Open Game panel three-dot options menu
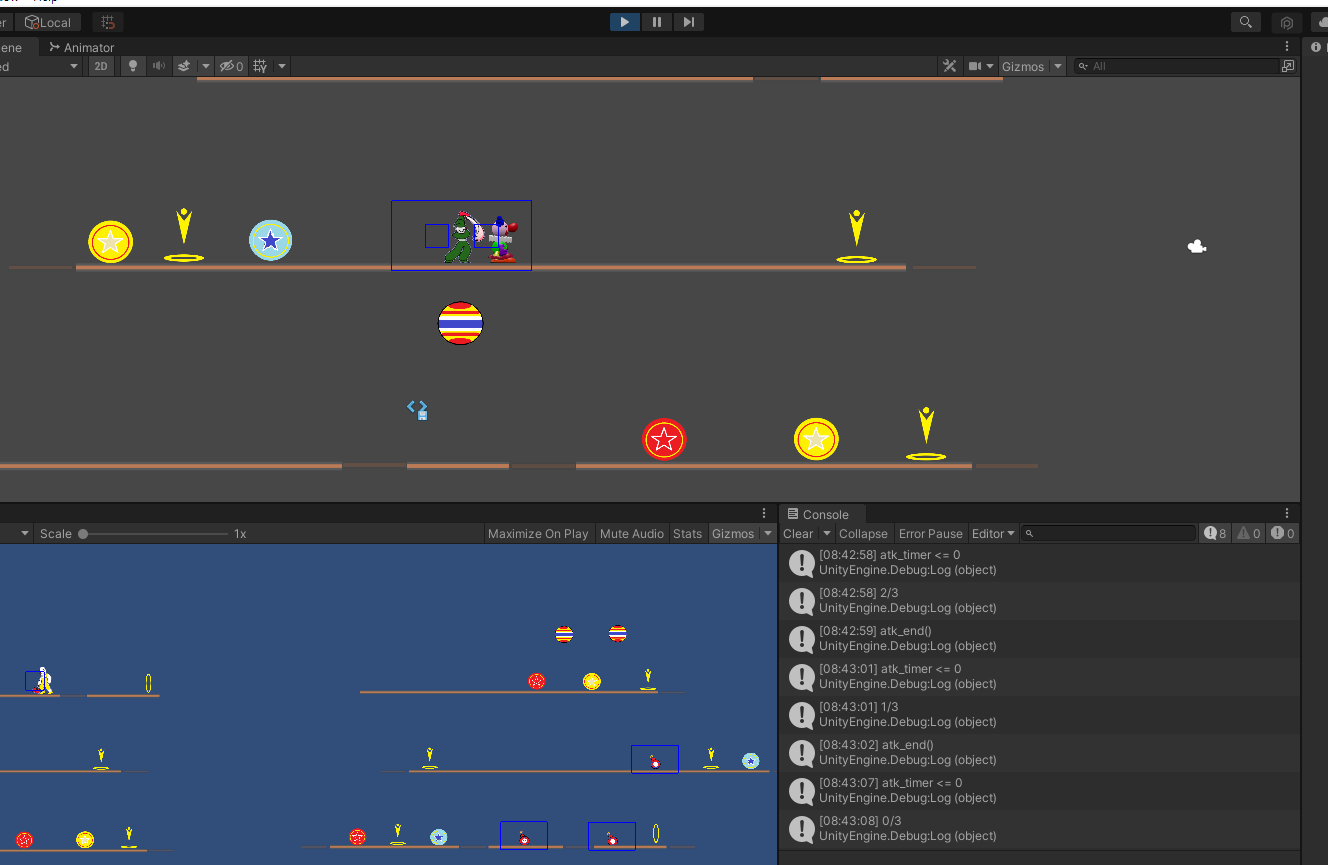The image size is (1328, 865). (x=764, y=513)
